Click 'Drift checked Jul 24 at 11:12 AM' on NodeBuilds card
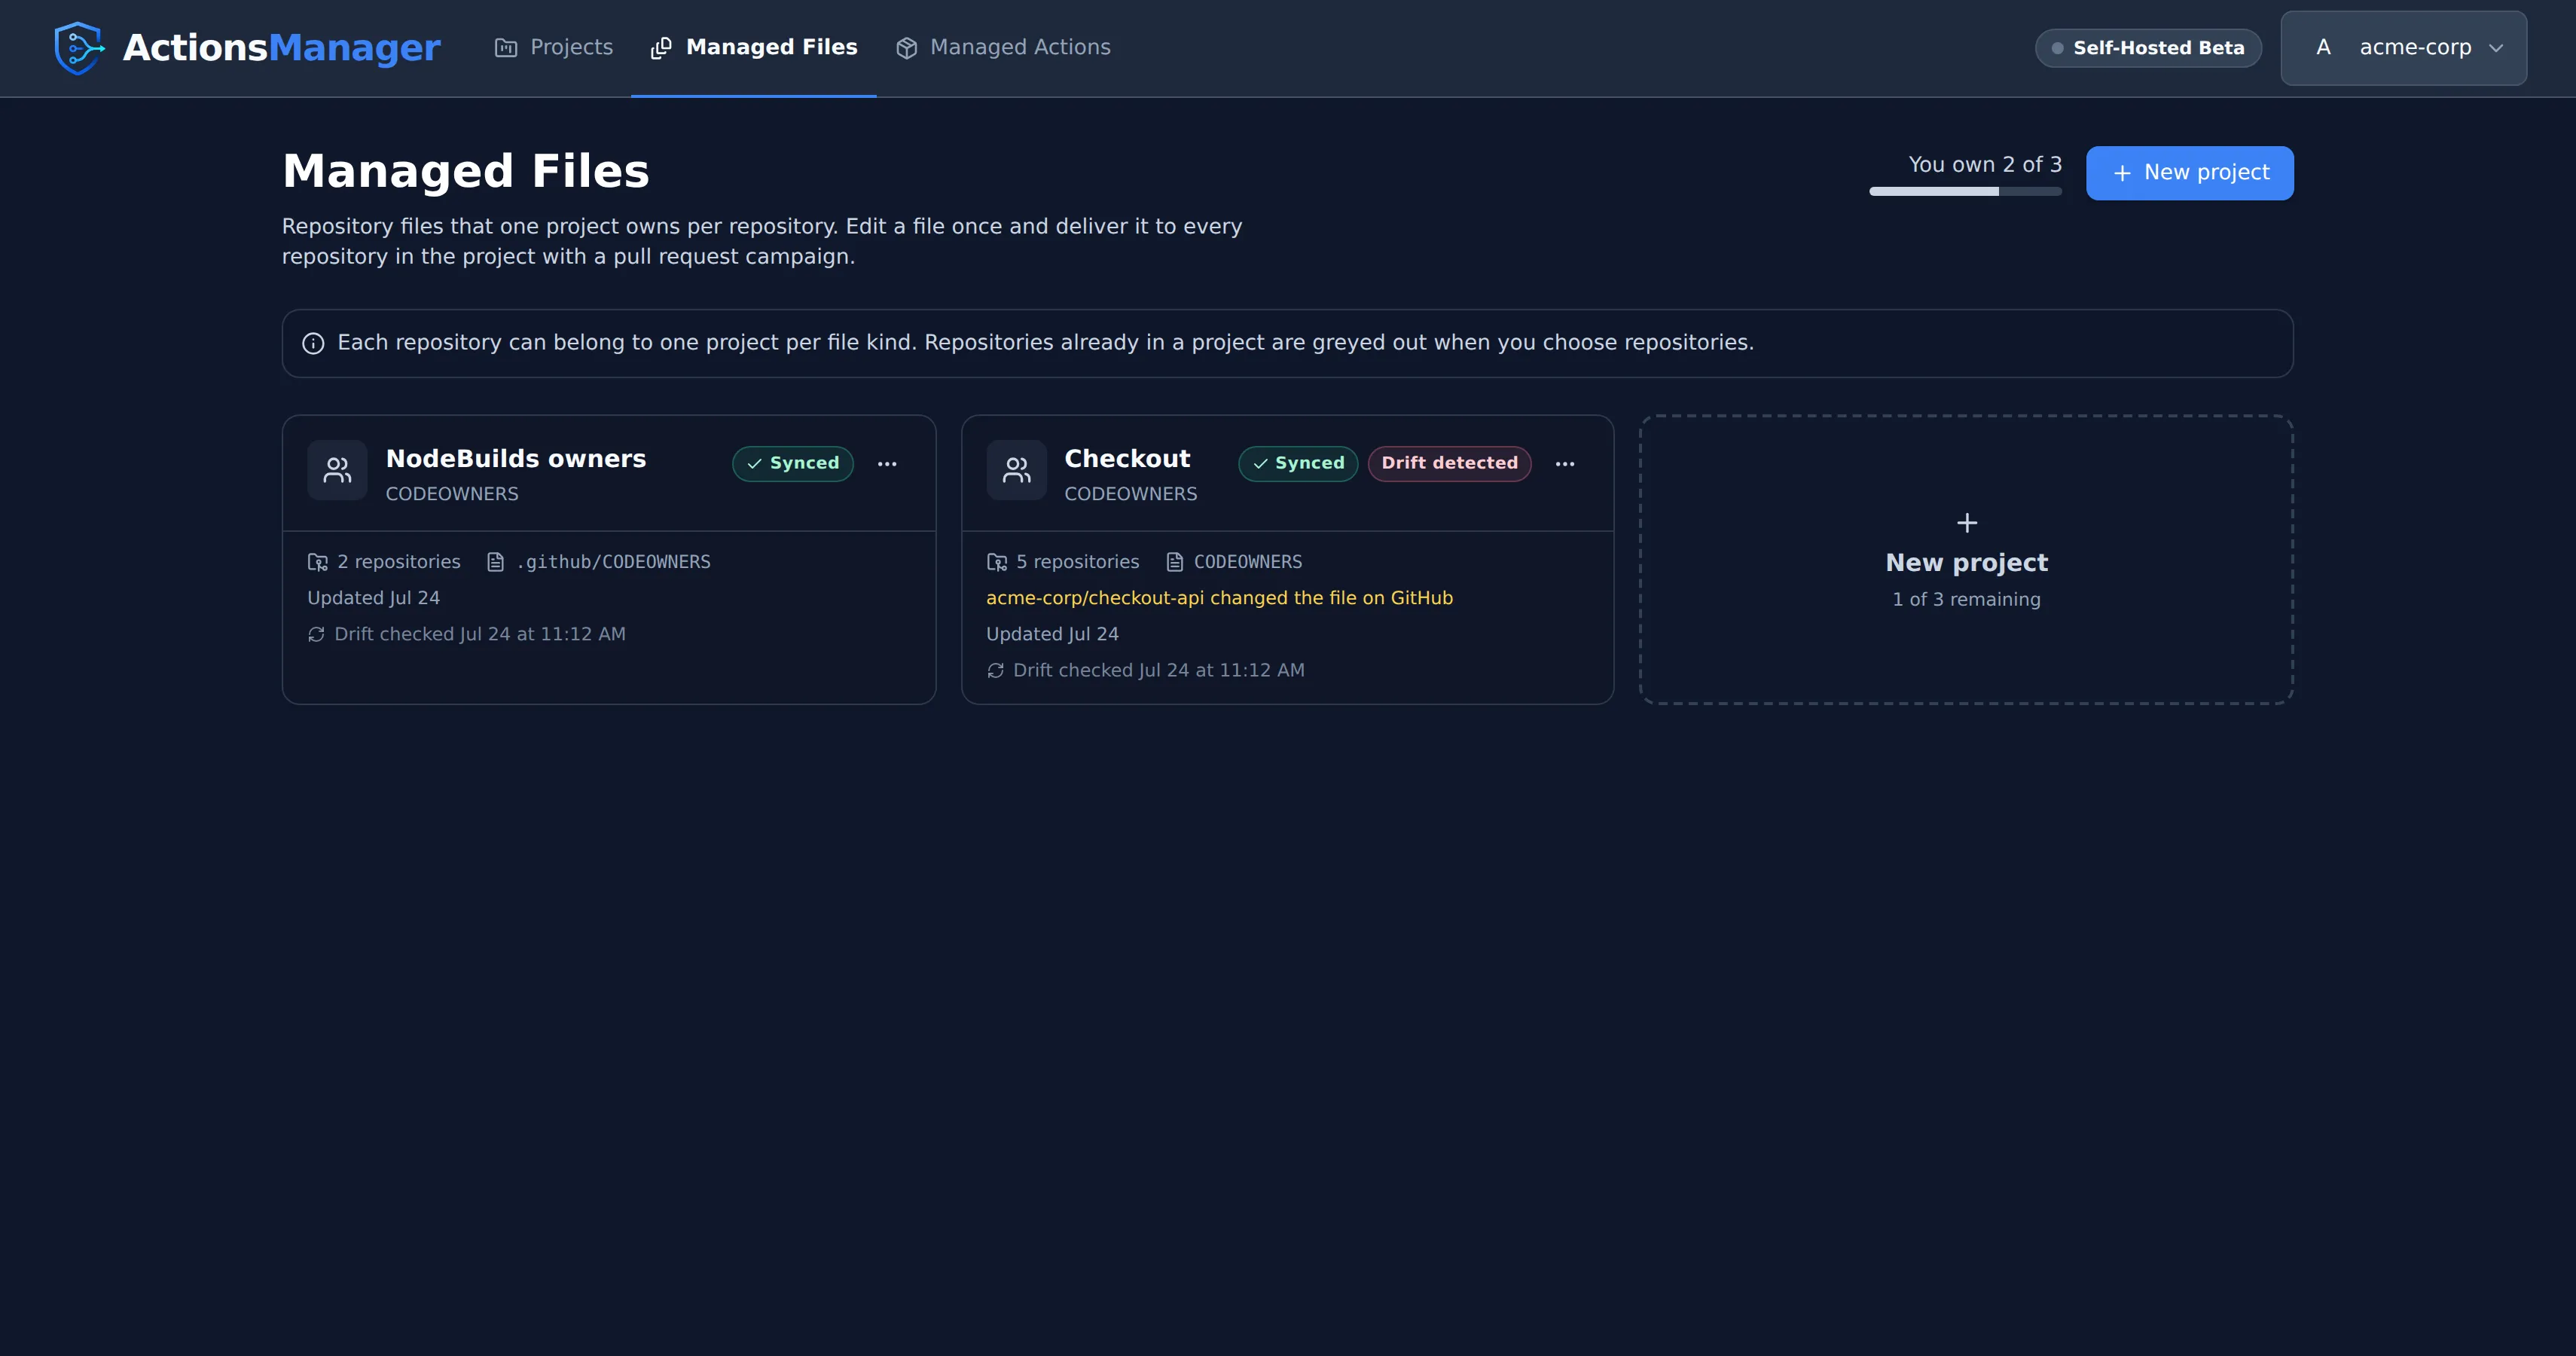This screenshot has height=1356, width=2576. [480, 635]
